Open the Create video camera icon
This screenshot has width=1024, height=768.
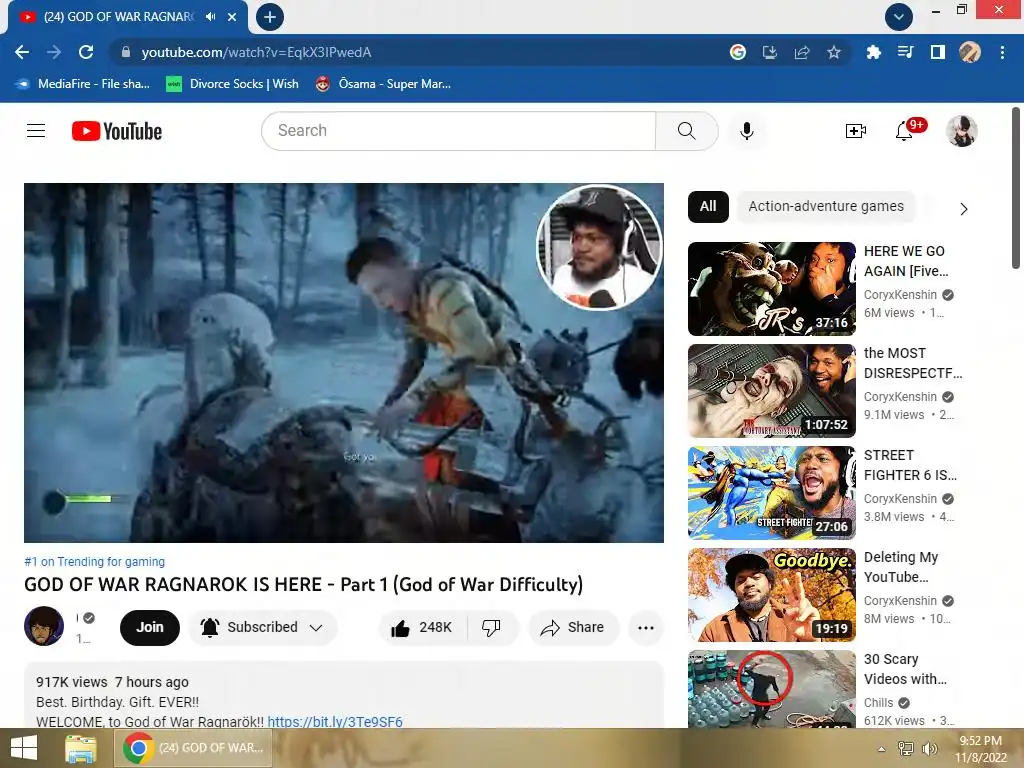856,131
